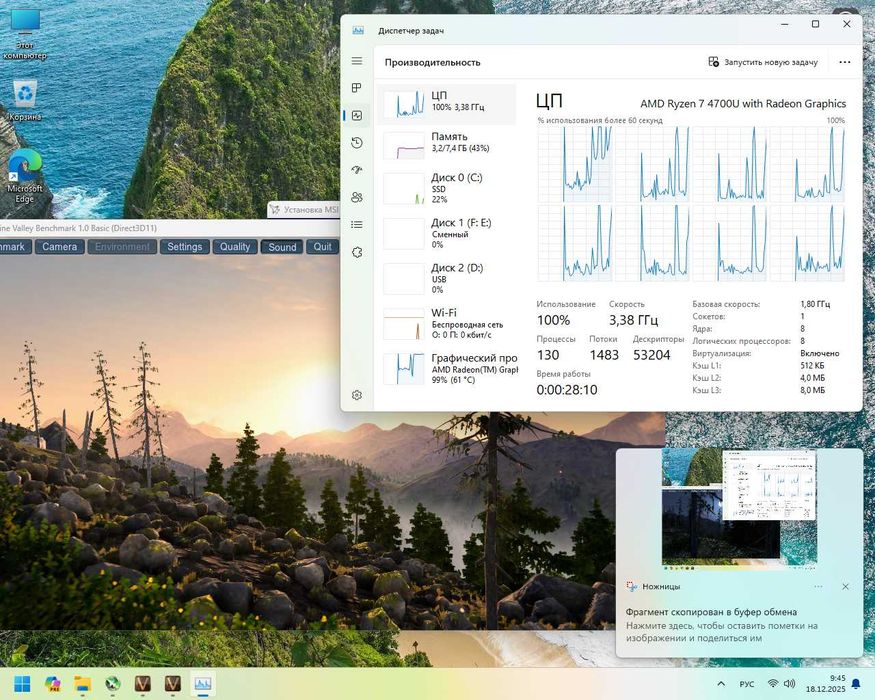Select ЦП resource in performance list
The width and height of the screenshot is (875, 700).
tap(446, 104)
